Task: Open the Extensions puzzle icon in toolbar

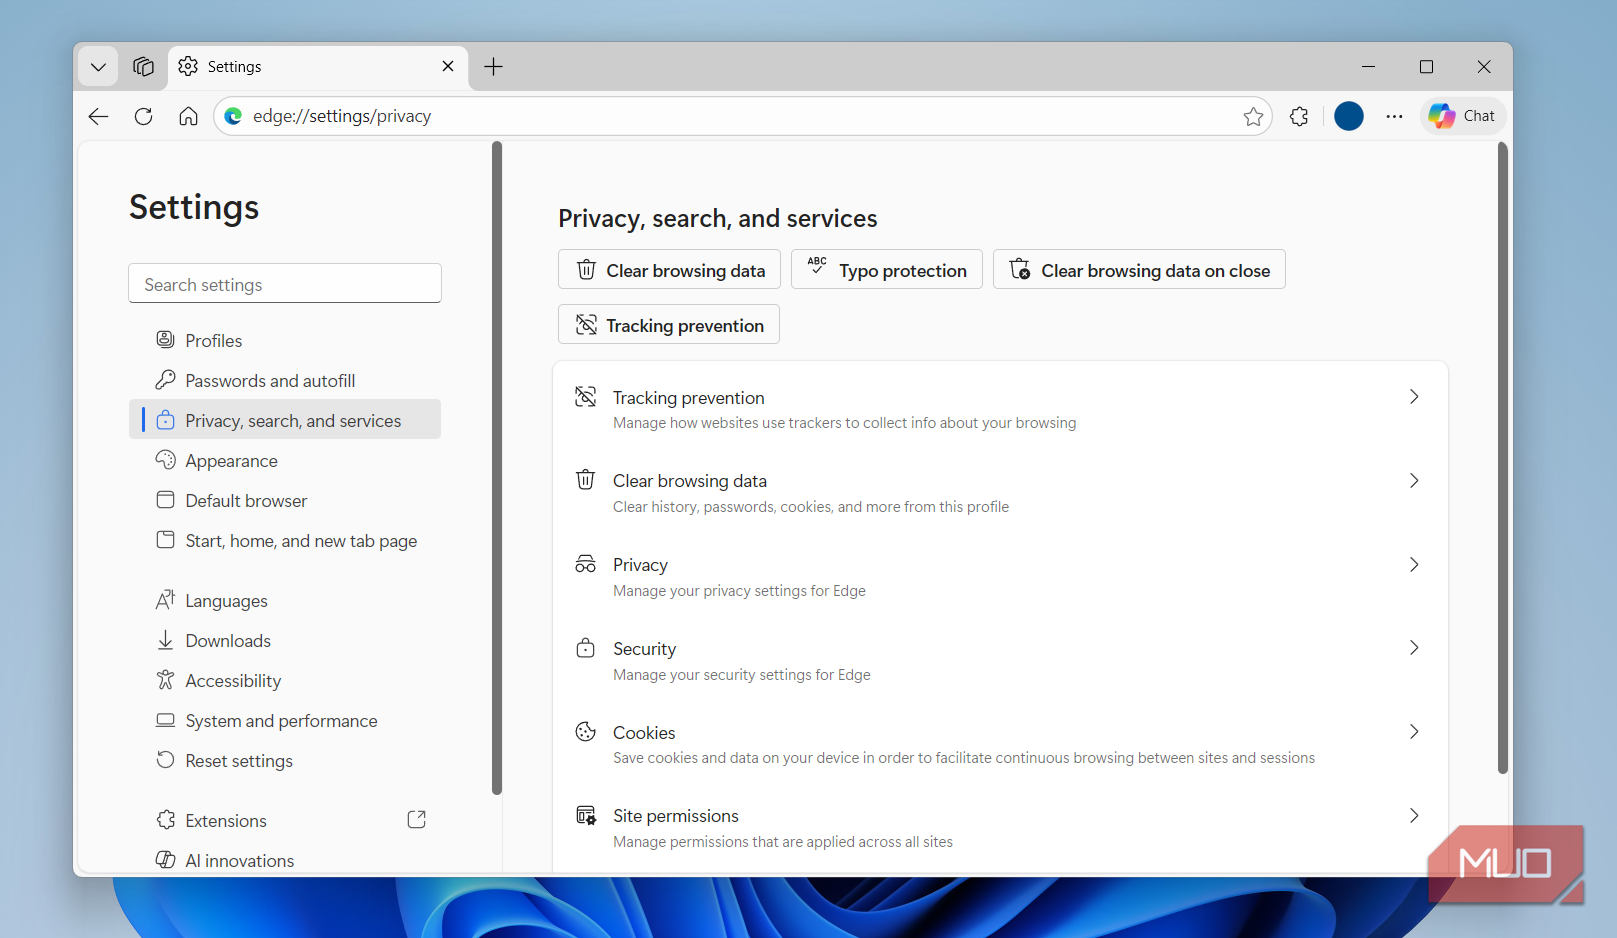Action: tap(1299, 117)
